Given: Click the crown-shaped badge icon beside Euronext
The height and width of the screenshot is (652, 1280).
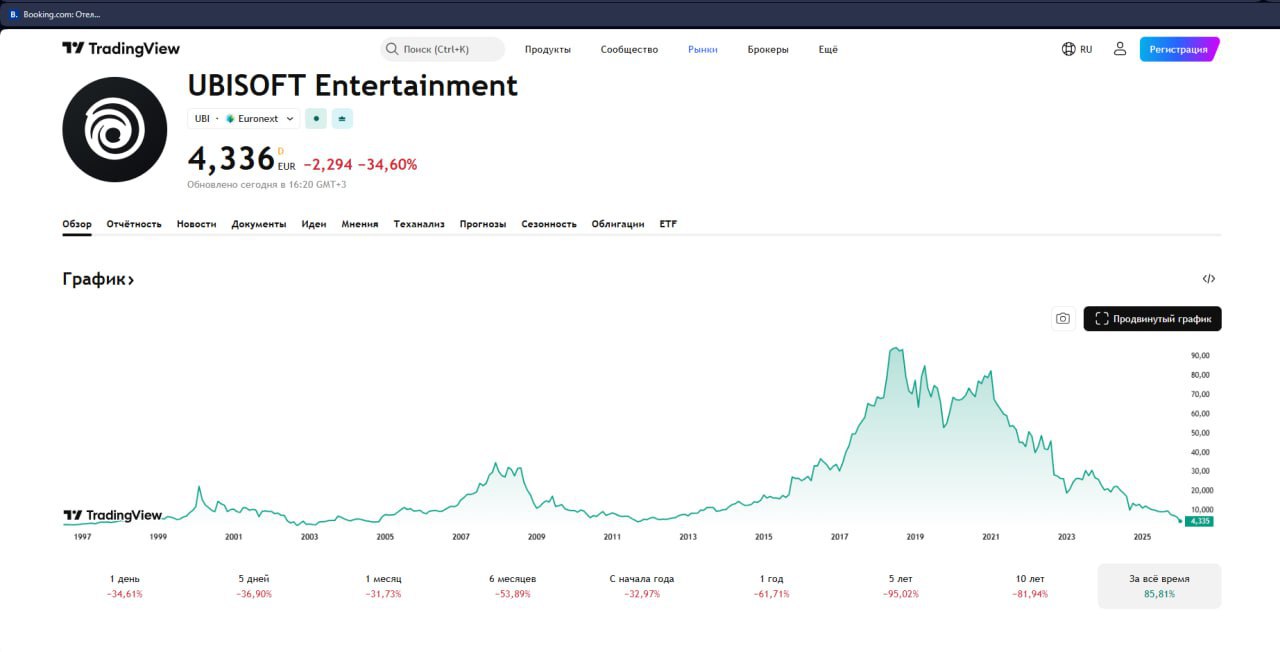Looking at the screenshot, I should coord(342,118).
